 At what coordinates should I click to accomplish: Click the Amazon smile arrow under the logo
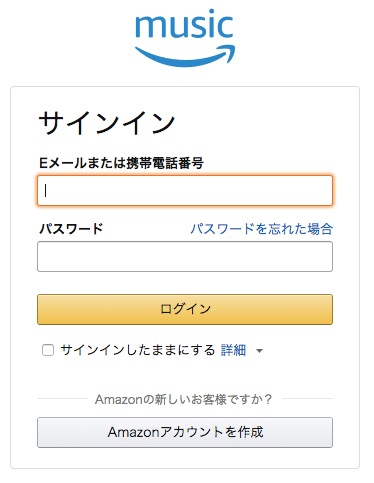[x=185, y=56]
